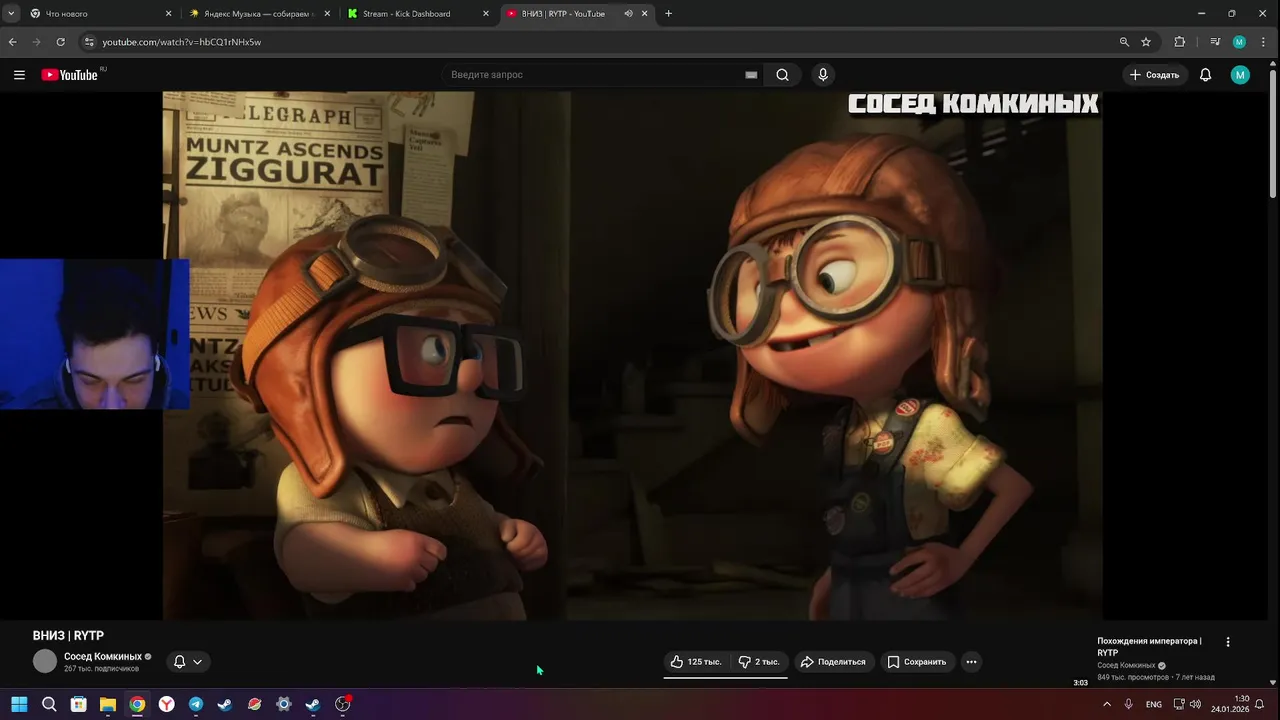This screenshot has height=720, width=1280.
Task: Open the media control button in Chrome
Action: (x=1215, y=42)
